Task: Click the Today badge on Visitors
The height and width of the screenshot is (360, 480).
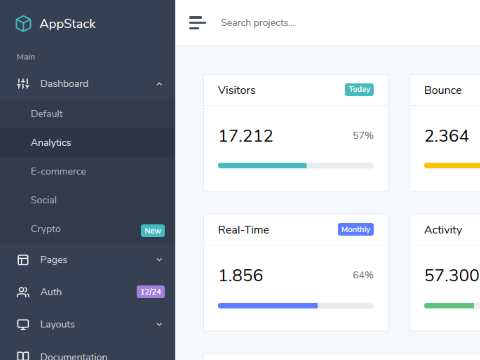Action: tap(359, 89)
